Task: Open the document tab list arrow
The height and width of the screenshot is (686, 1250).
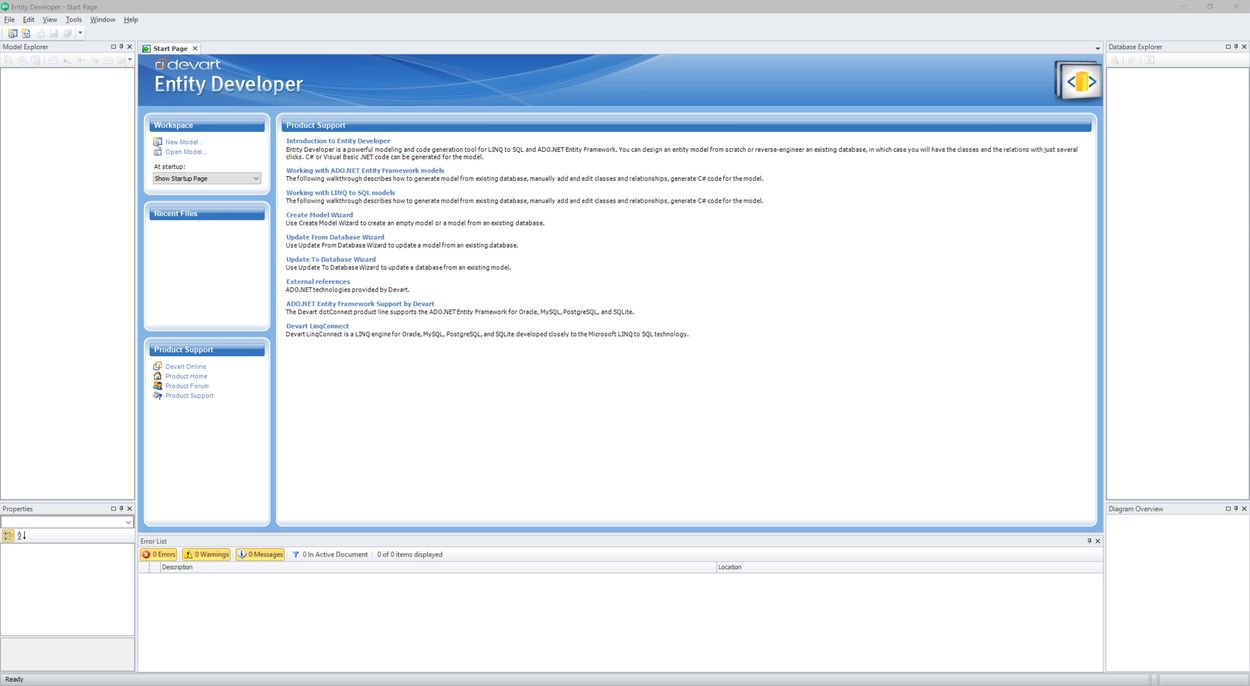Action: (1098, 48)
